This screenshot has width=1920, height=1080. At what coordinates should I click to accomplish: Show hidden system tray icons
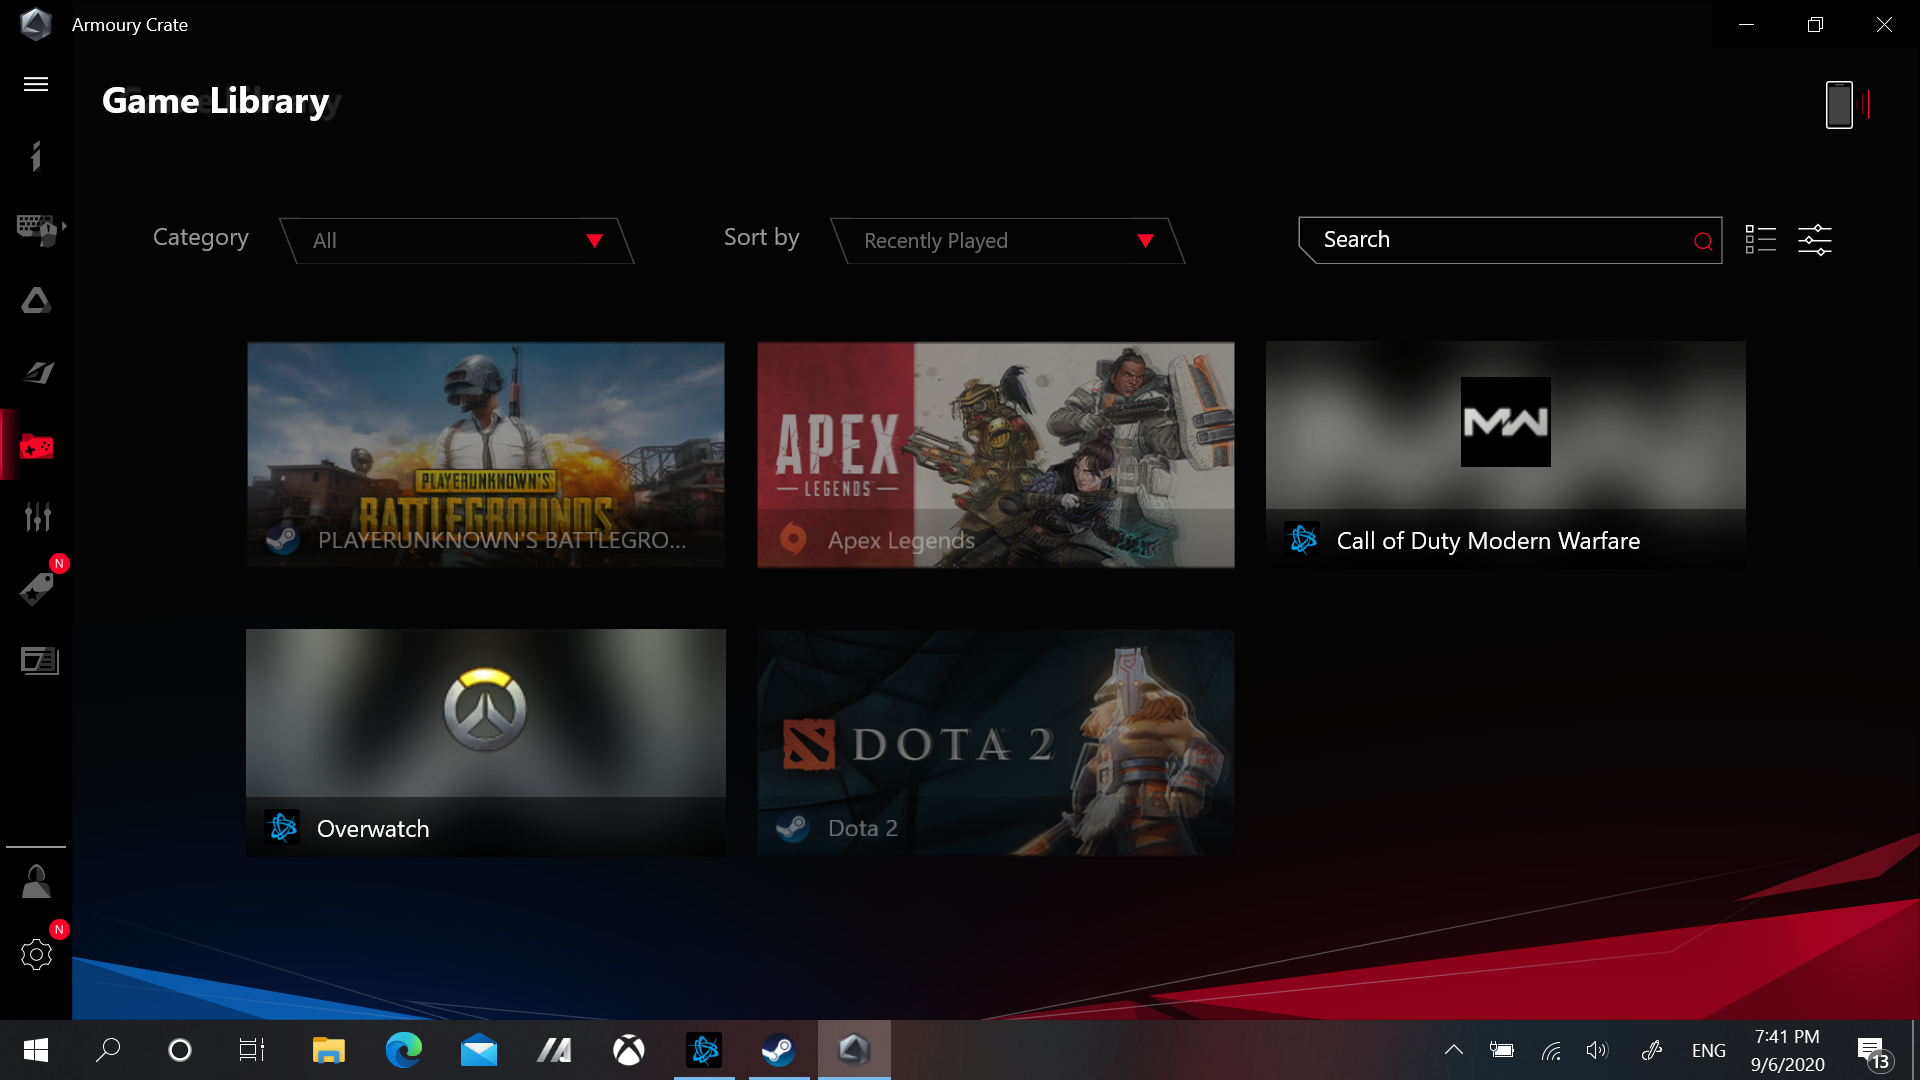[x=1454, y=1050]
